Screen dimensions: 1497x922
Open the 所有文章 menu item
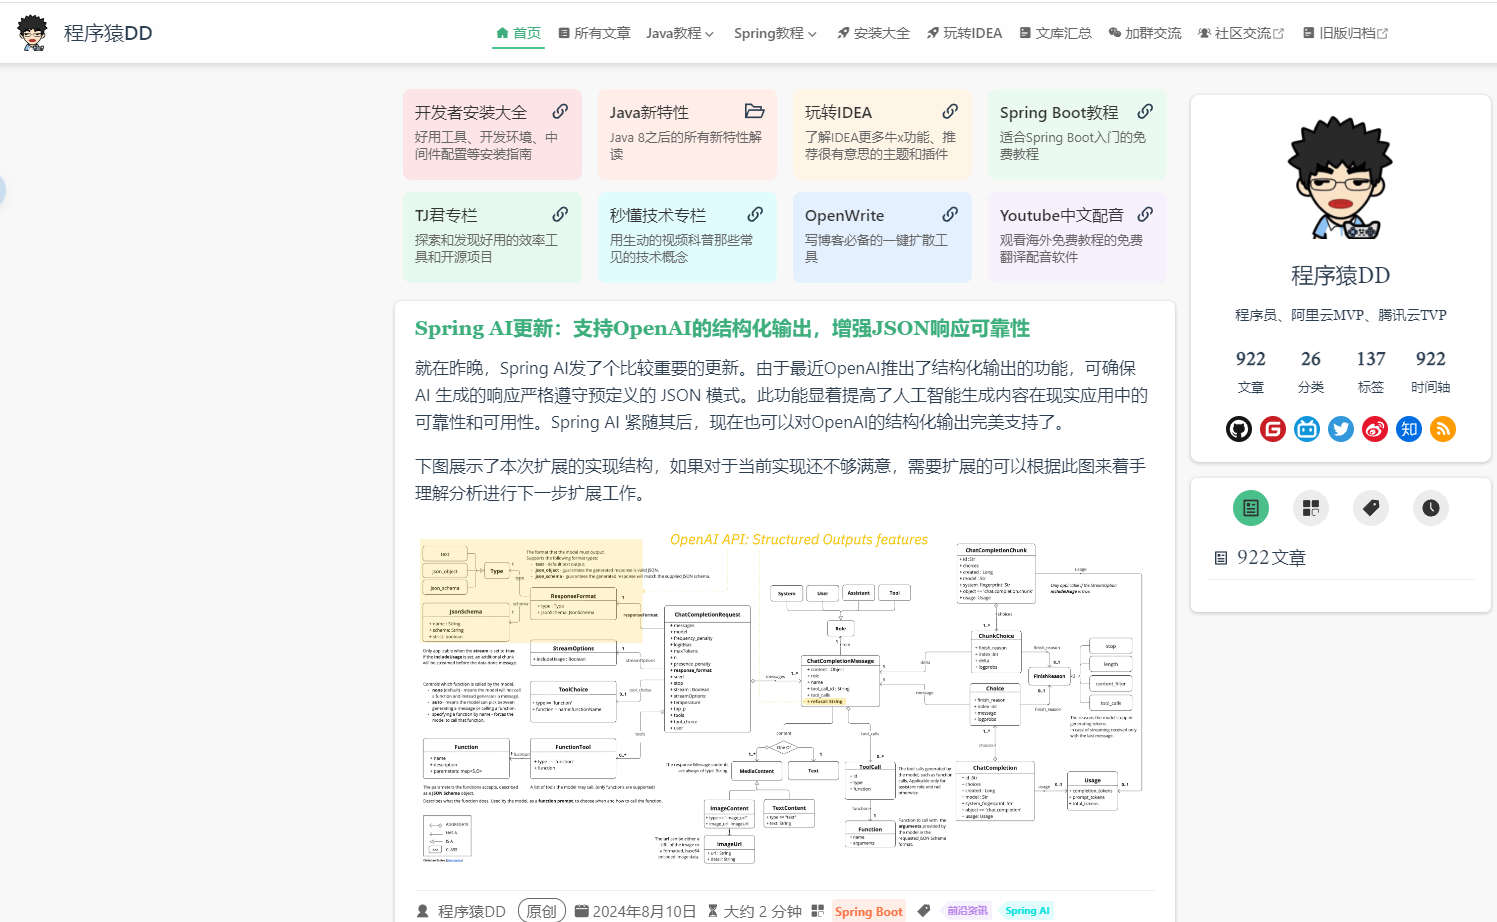pyautogui.click(x=594, y=32)
